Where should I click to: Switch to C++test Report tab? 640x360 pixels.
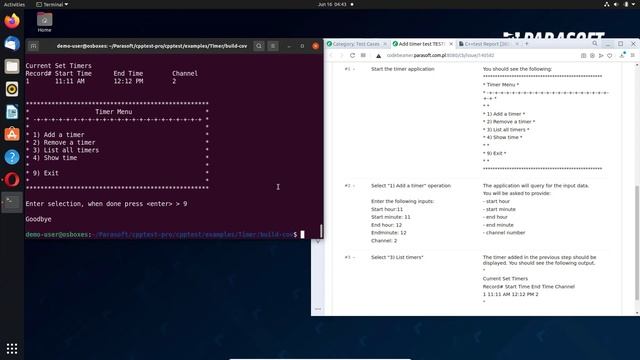pos(486,44)
